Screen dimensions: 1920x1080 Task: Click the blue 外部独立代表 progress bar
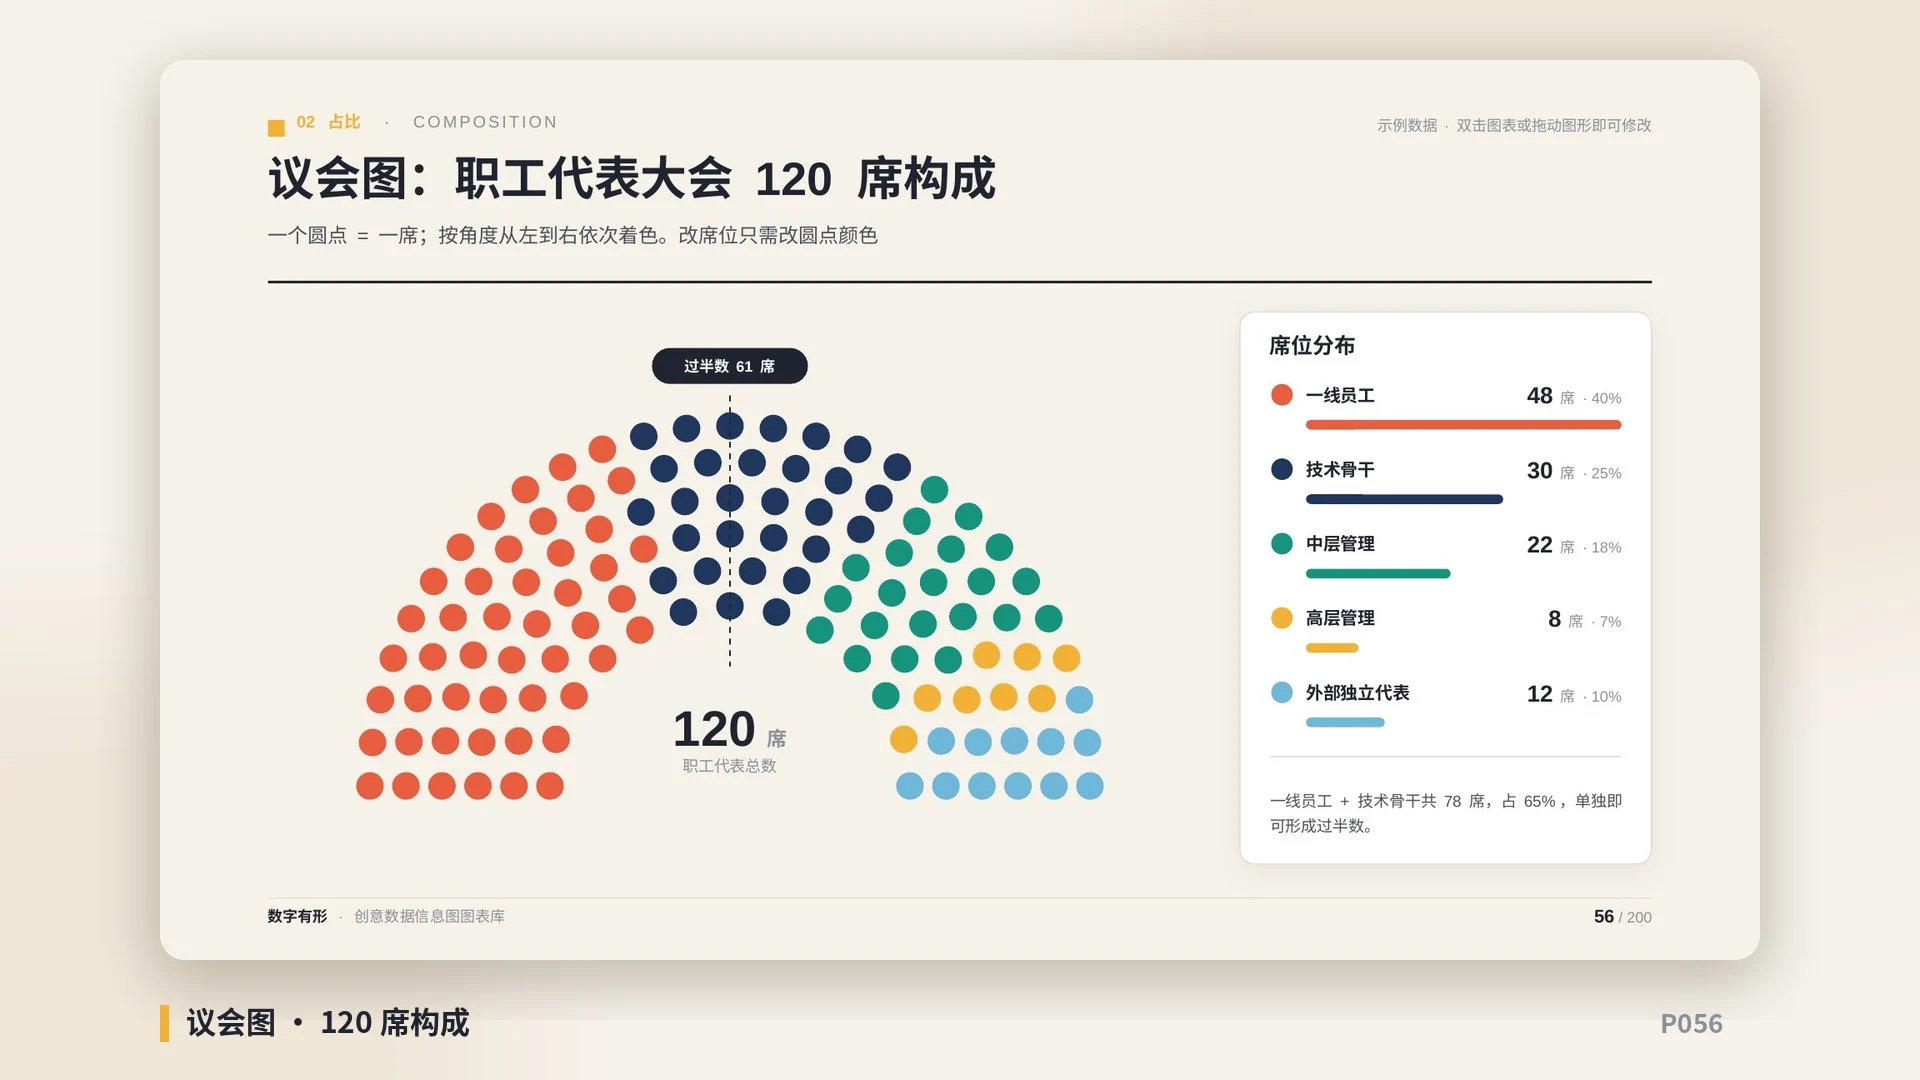1345,722
